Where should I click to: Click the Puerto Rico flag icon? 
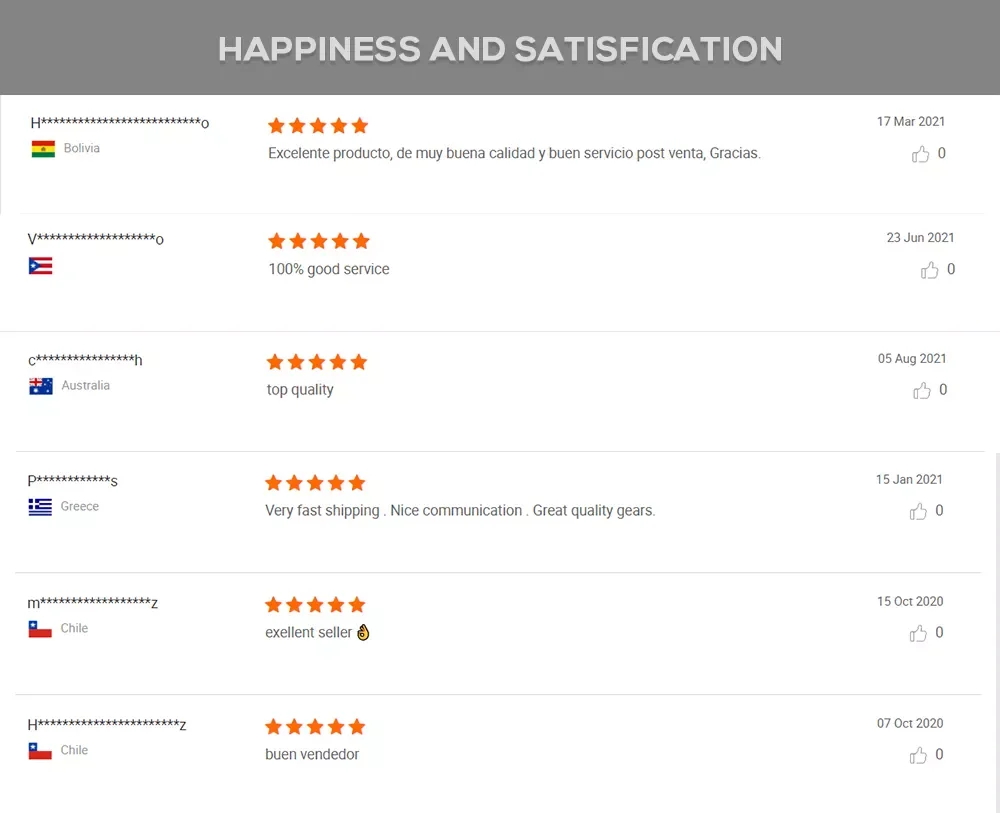pyautogui.click(x=41, y=266)
